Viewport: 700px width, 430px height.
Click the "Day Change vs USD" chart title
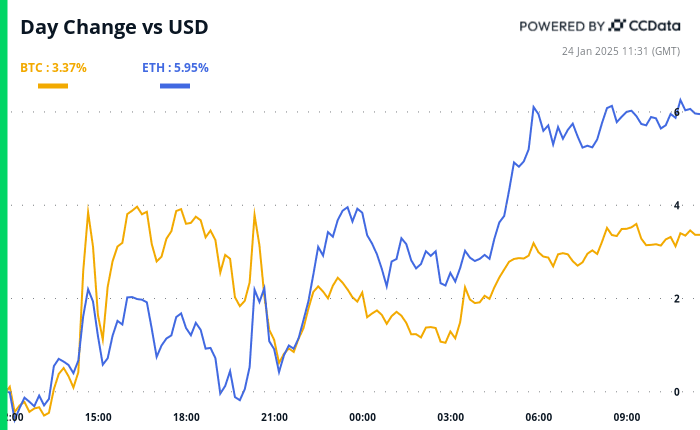[x=114, y=27]
